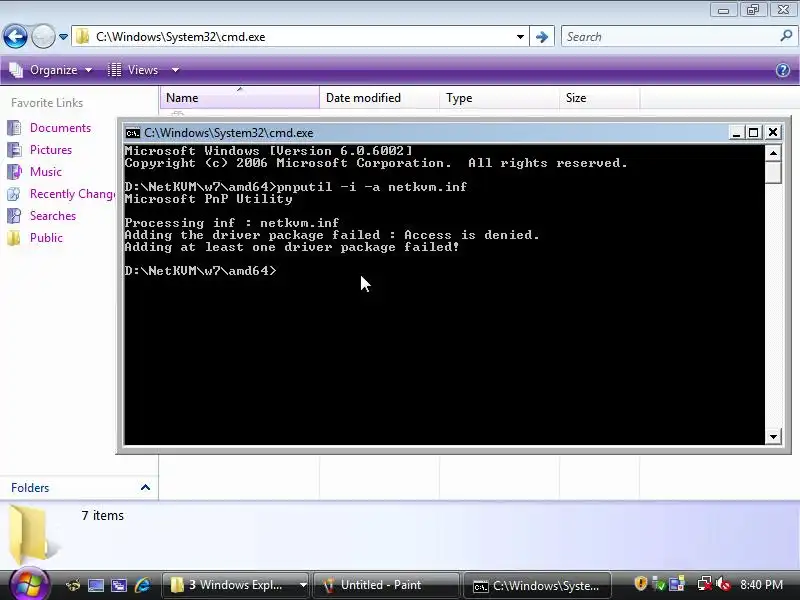
Task: Switch to Untitled - Paint taskbar button
Action: pyautogui.click(x=386, y=585)
